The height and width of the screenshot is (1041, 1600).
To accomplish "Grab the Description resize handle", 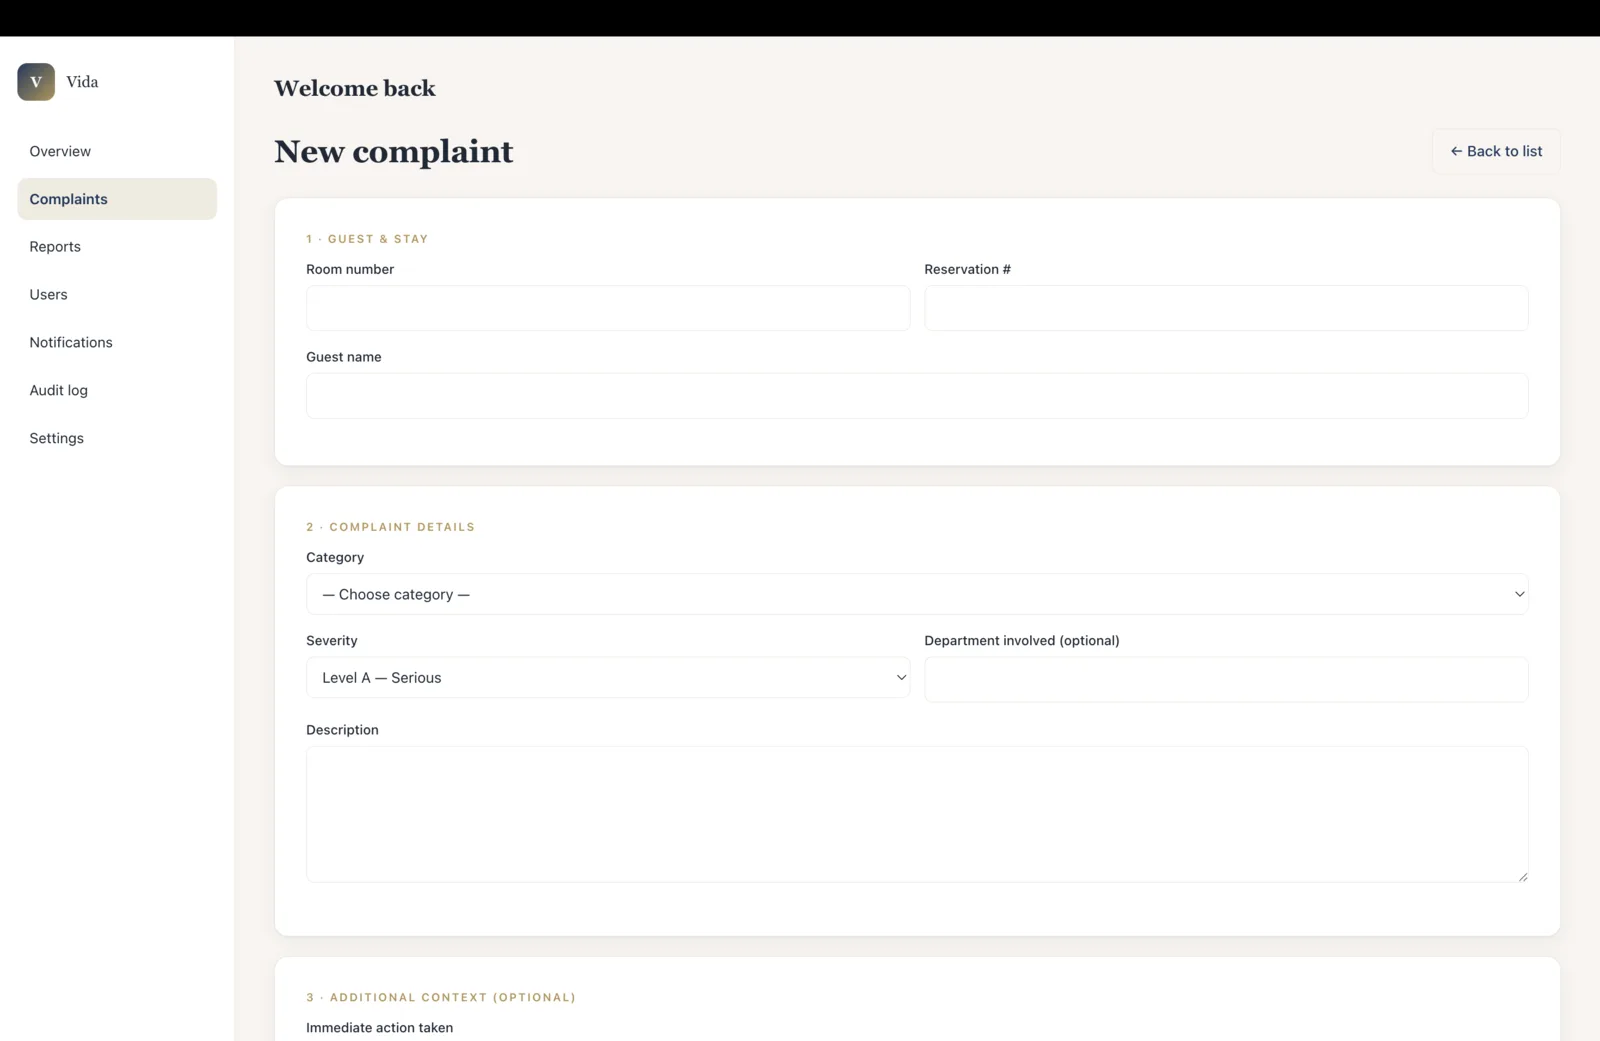I will [x=1522, y=876].
